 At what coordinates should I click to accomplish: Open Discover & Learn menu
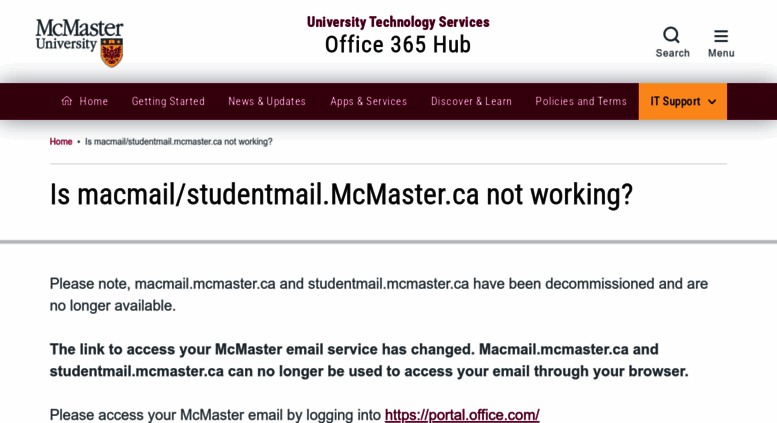(x=471, y=102)
